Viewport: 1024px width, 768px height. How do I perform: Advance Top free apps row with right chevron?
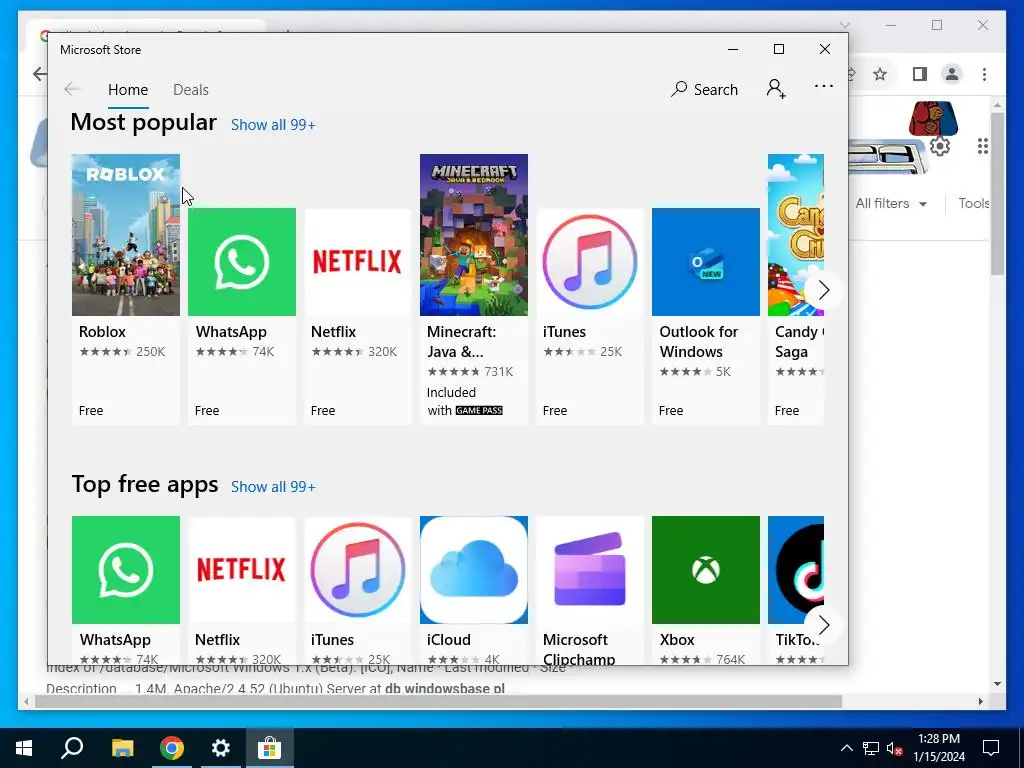point(823,625)
